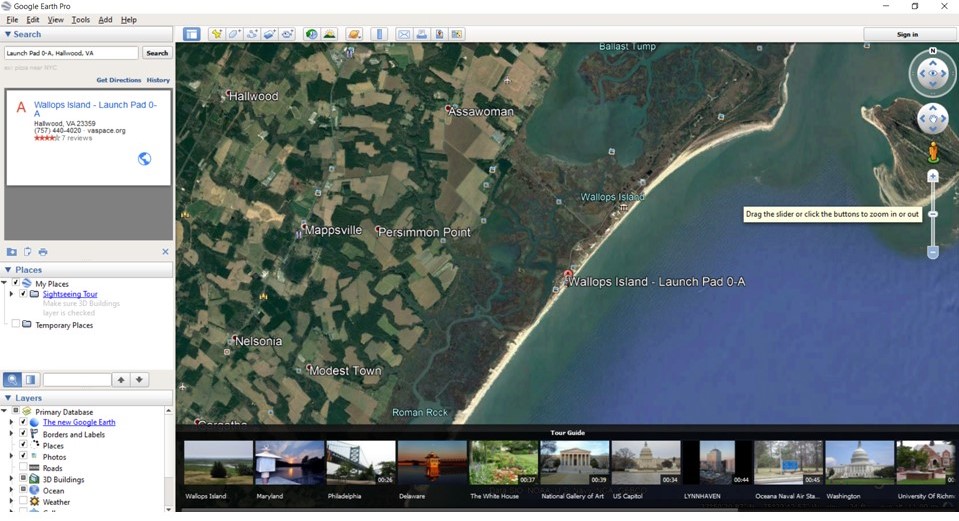This screenshot has width=959, height=521.
Task: Uncheck the Places layer checkbox
Action: click(23, 445)
